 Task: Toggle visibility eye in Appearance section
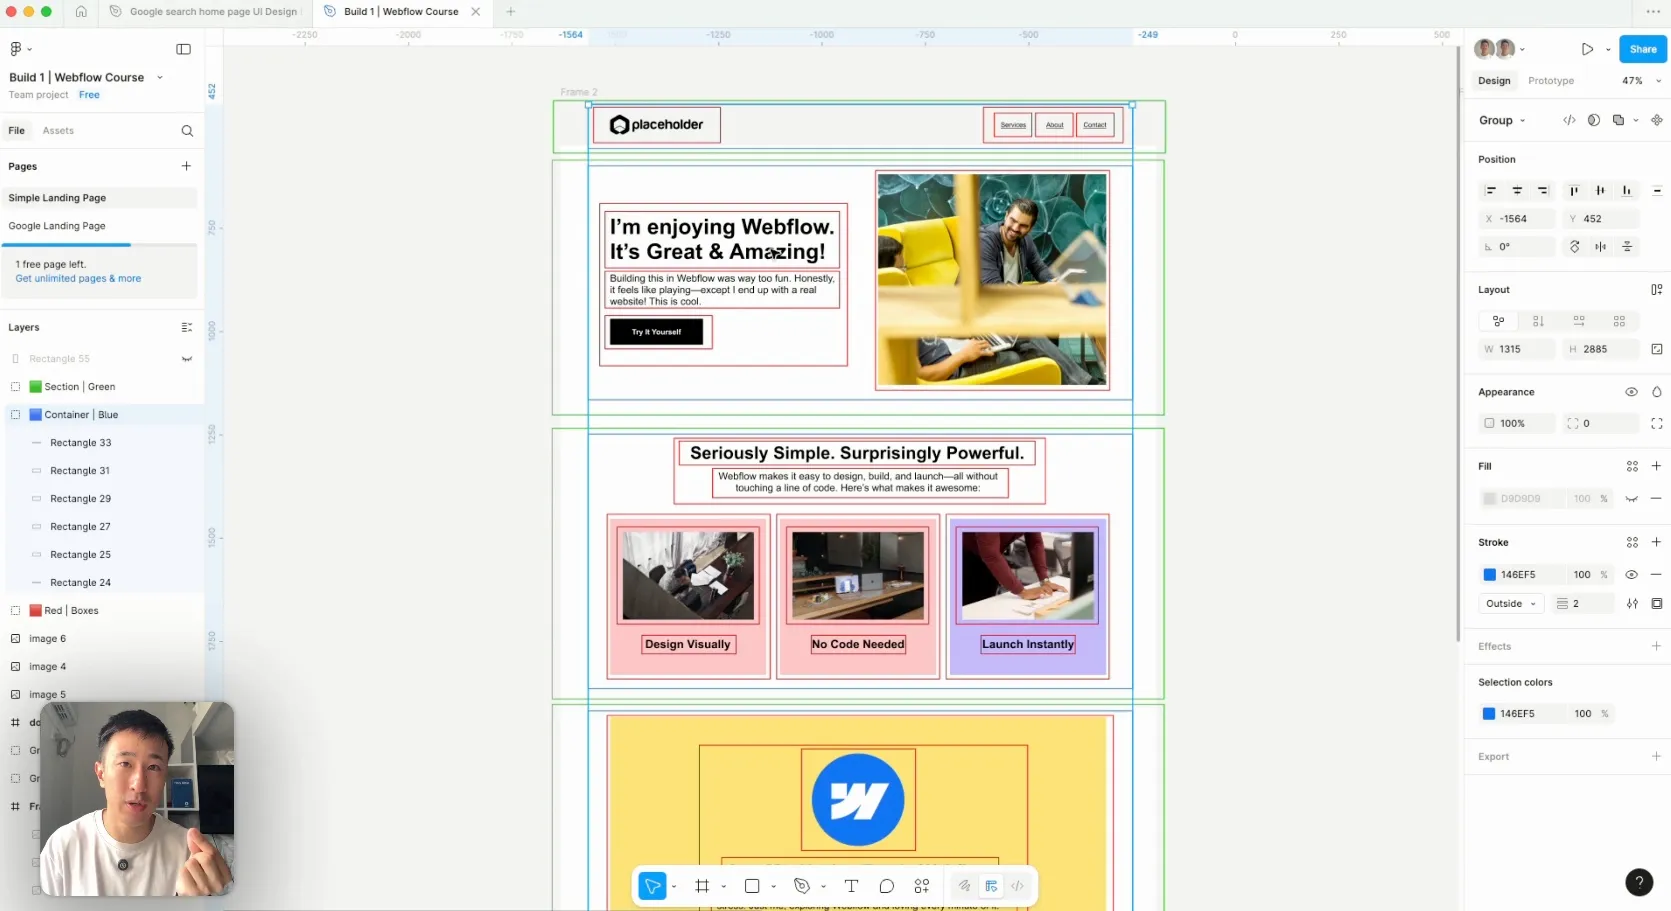[1631, 392]
